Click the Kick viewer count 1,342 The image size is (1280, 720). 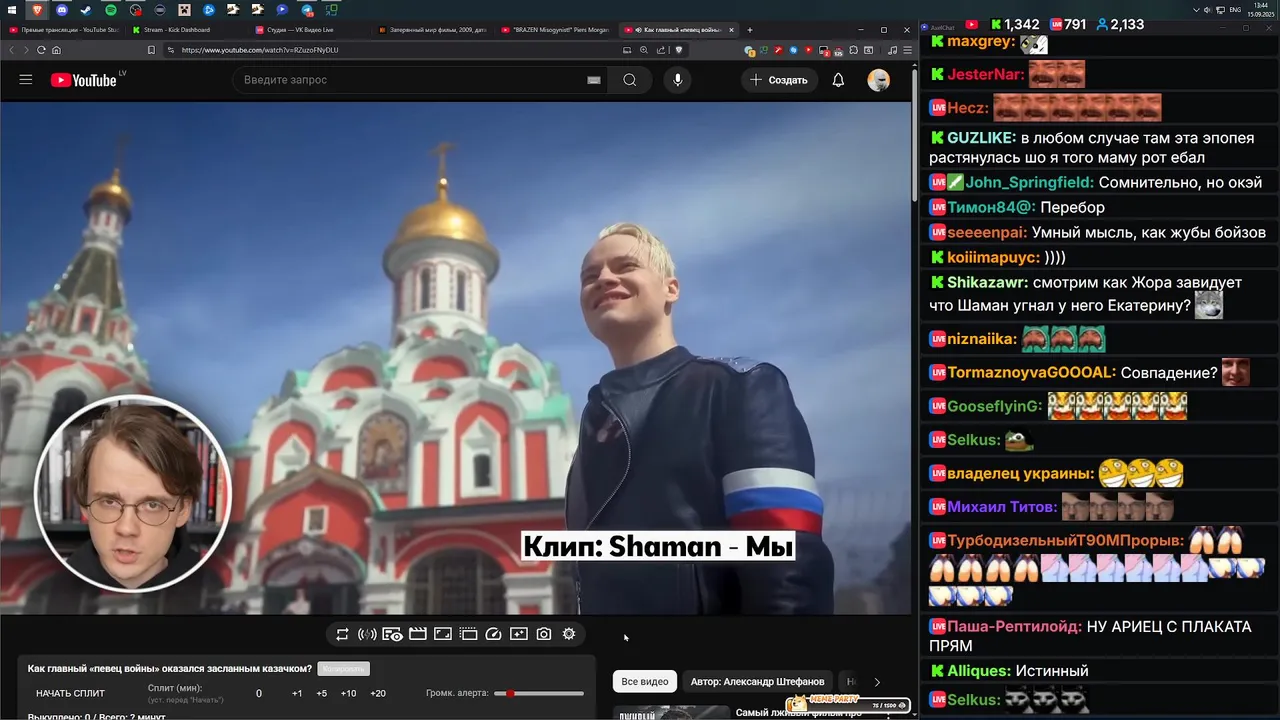click(x=1015, y=24)
